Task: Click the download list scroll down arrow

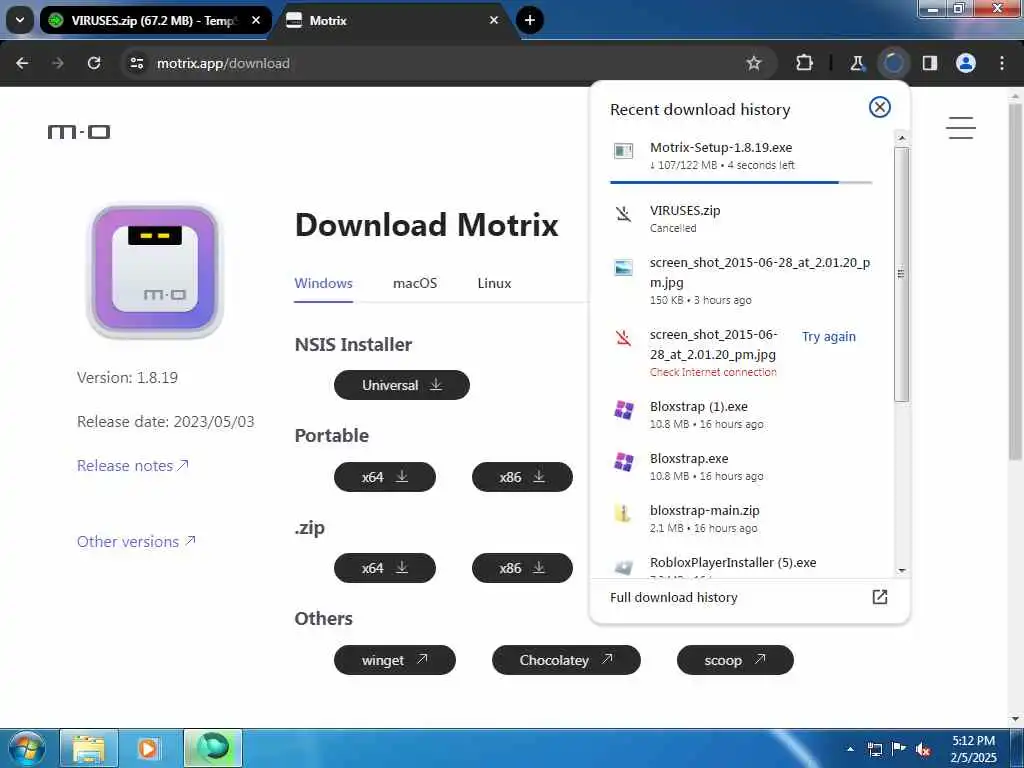Action: click(x=901, y=570)
